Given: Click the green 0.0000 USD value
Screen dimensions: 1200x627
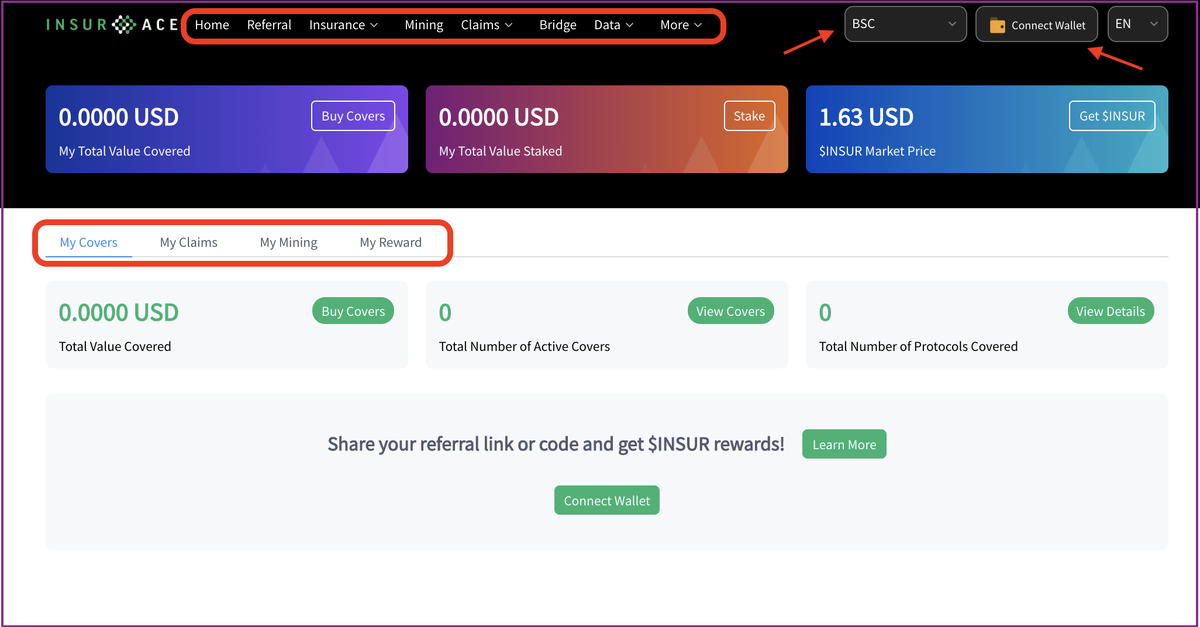Looking at the screenshot, I should click(x=119, y=312).
